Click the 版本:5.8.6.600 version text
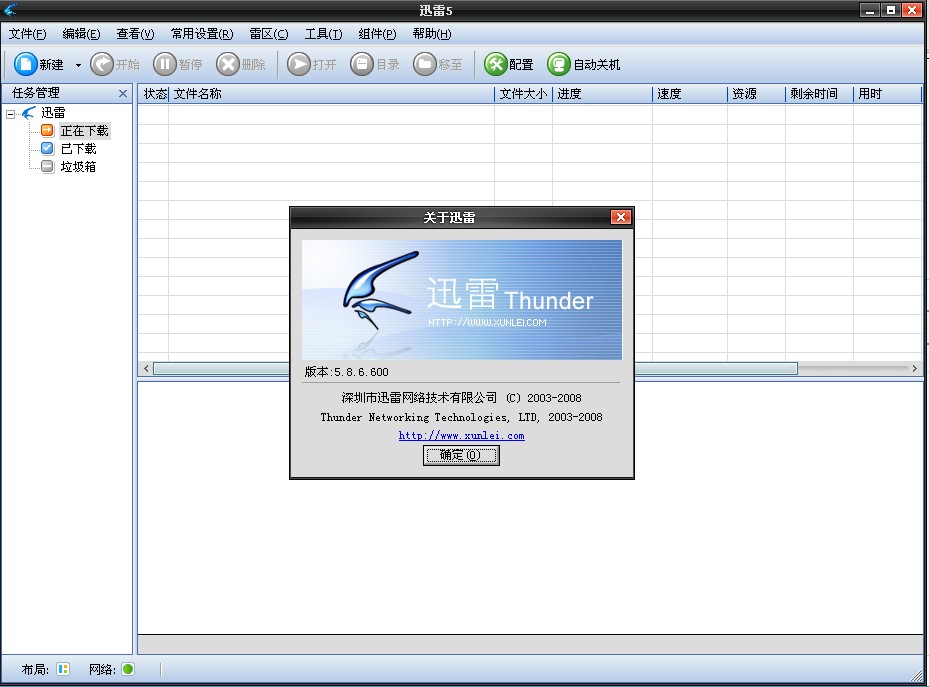 point(347,372)
